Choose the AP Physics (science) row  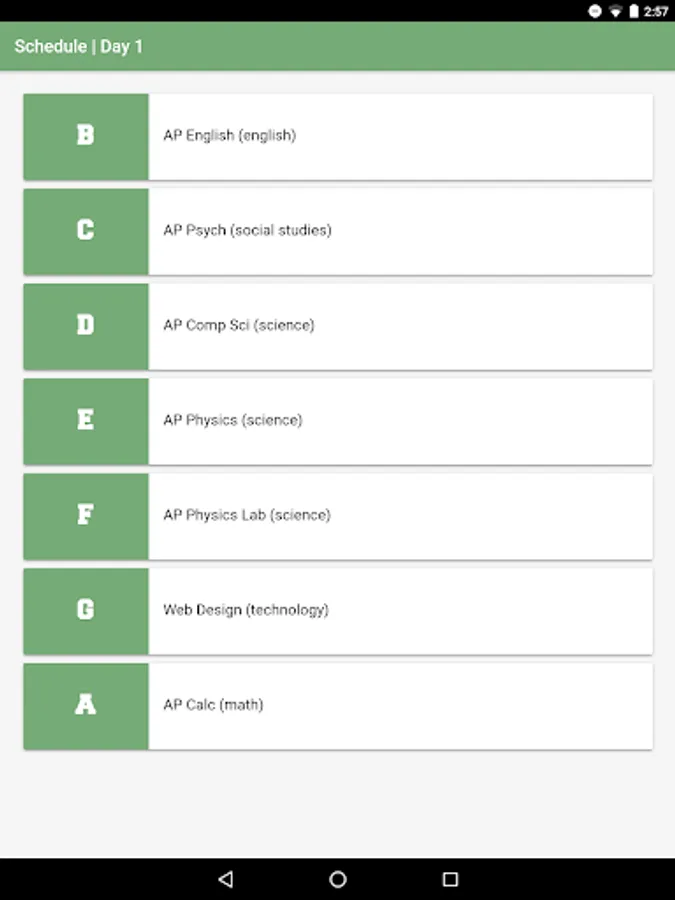(400, 421)
